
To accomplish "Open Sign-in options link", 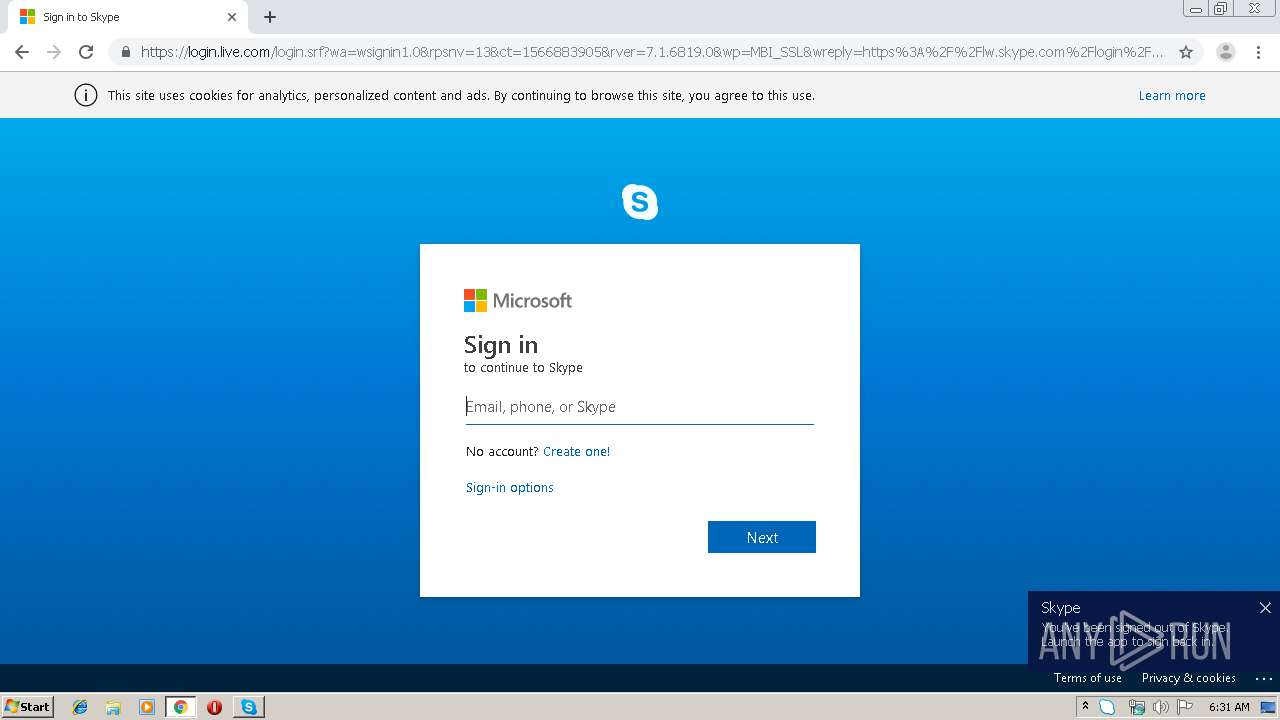I will pyautogui.click(x=510, y=488).
